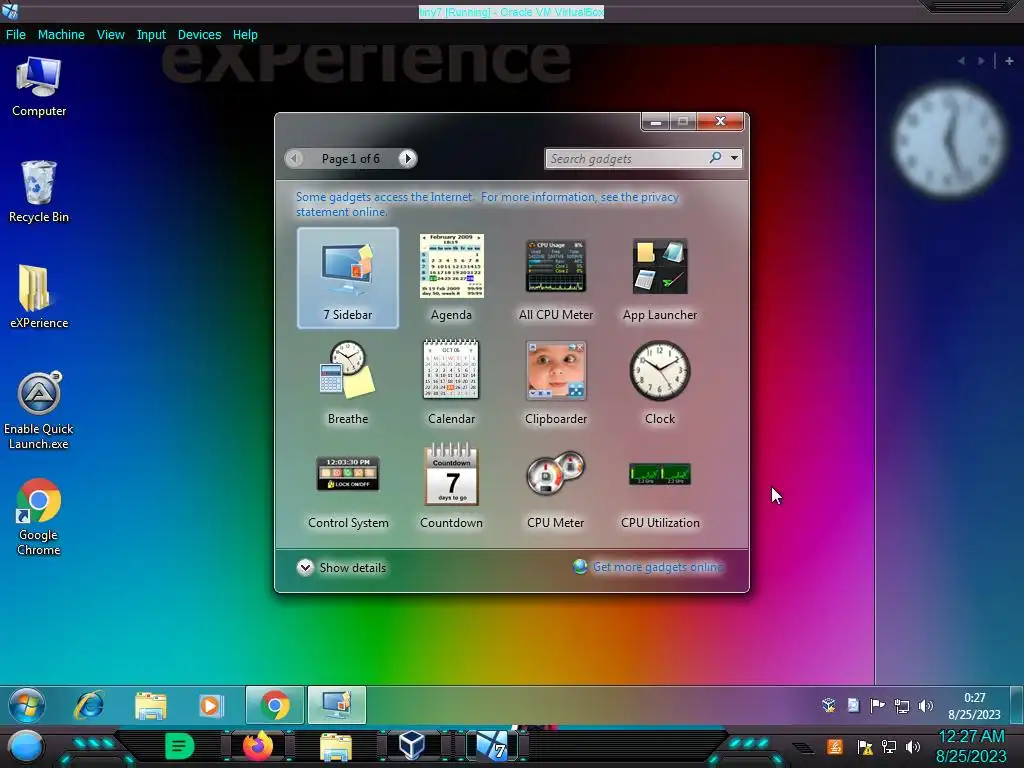The height and width of the screenshot is (768, 1024).
Task: Open VirtualBox Manager on host taskbar
Action: (412, 746)
